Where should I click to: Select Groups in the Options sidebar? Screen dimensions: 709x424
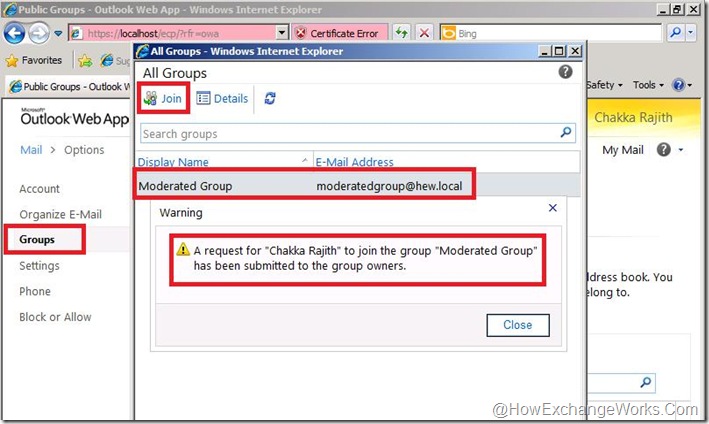[37, 240]
